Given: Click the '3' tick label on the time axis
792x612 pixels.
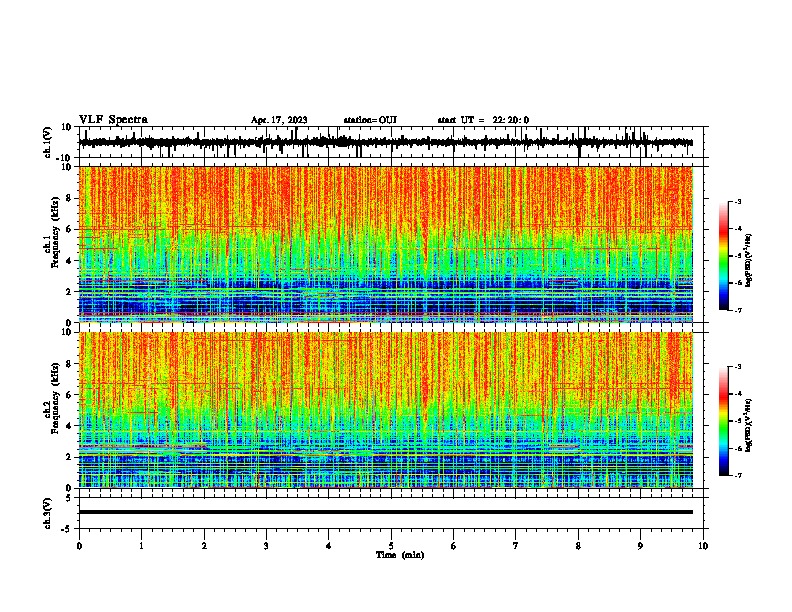Looking at the screenshot, I should (266, 546).
